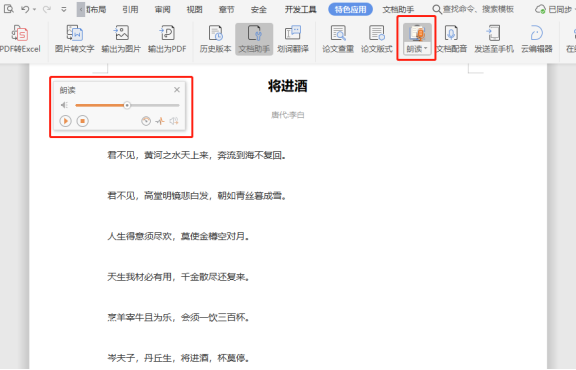Toggle the 文档助手 ribbon button
This screenshot has height=370, width=576.
coord(254,39)
